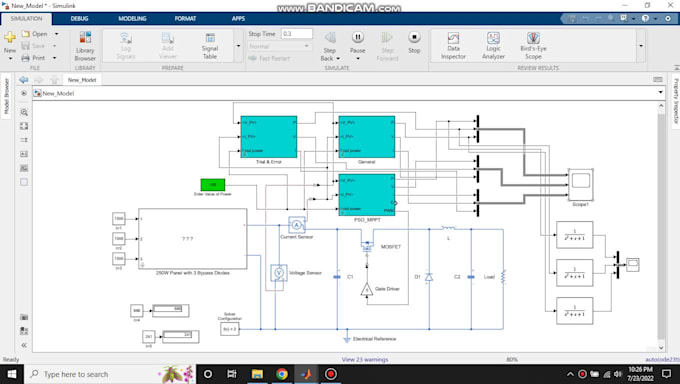Open the Pause button dropdown

[x=358, y=58]
